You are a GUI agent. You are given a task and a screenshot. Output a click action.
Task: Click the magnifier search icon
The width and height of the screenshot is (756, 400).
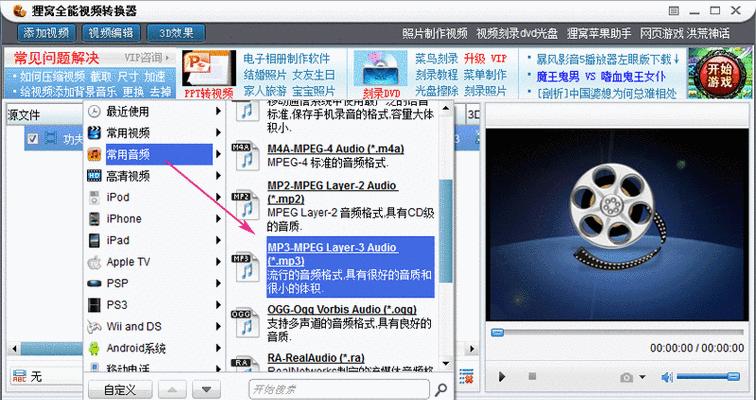click(x=441, y=389)
